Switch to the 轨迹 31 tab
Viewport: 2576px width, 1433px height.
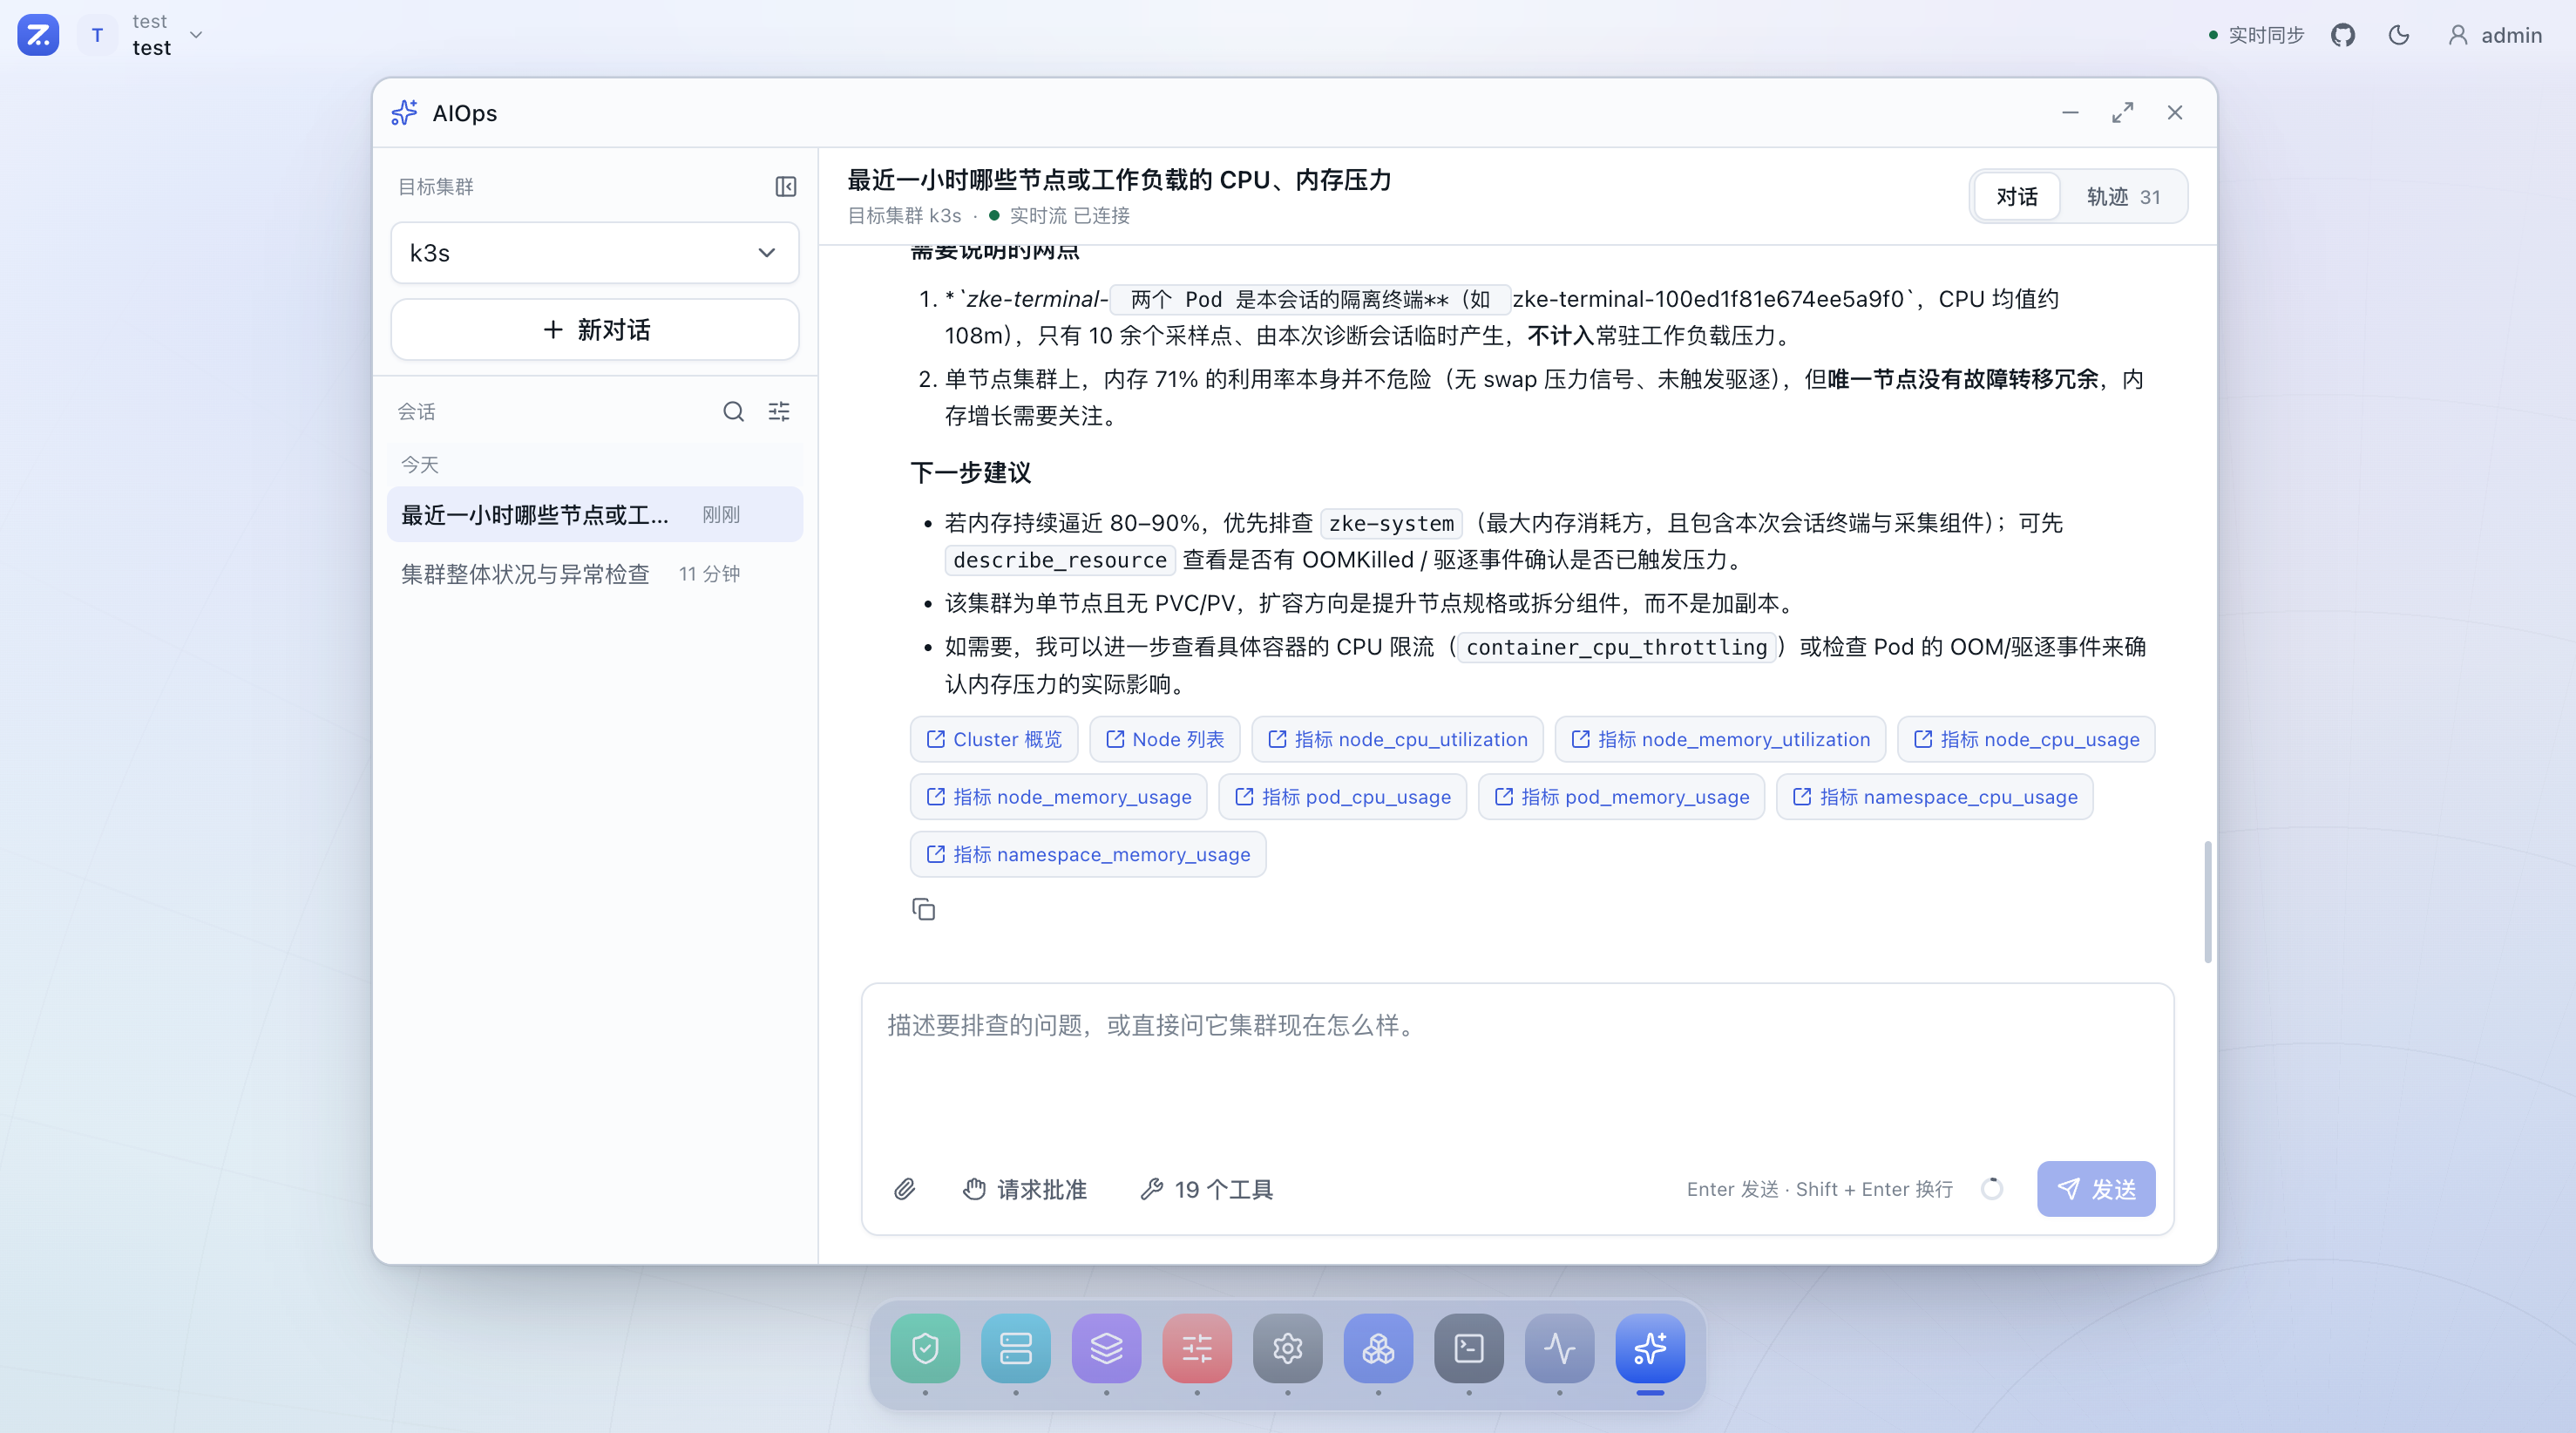click(2123, 197)
